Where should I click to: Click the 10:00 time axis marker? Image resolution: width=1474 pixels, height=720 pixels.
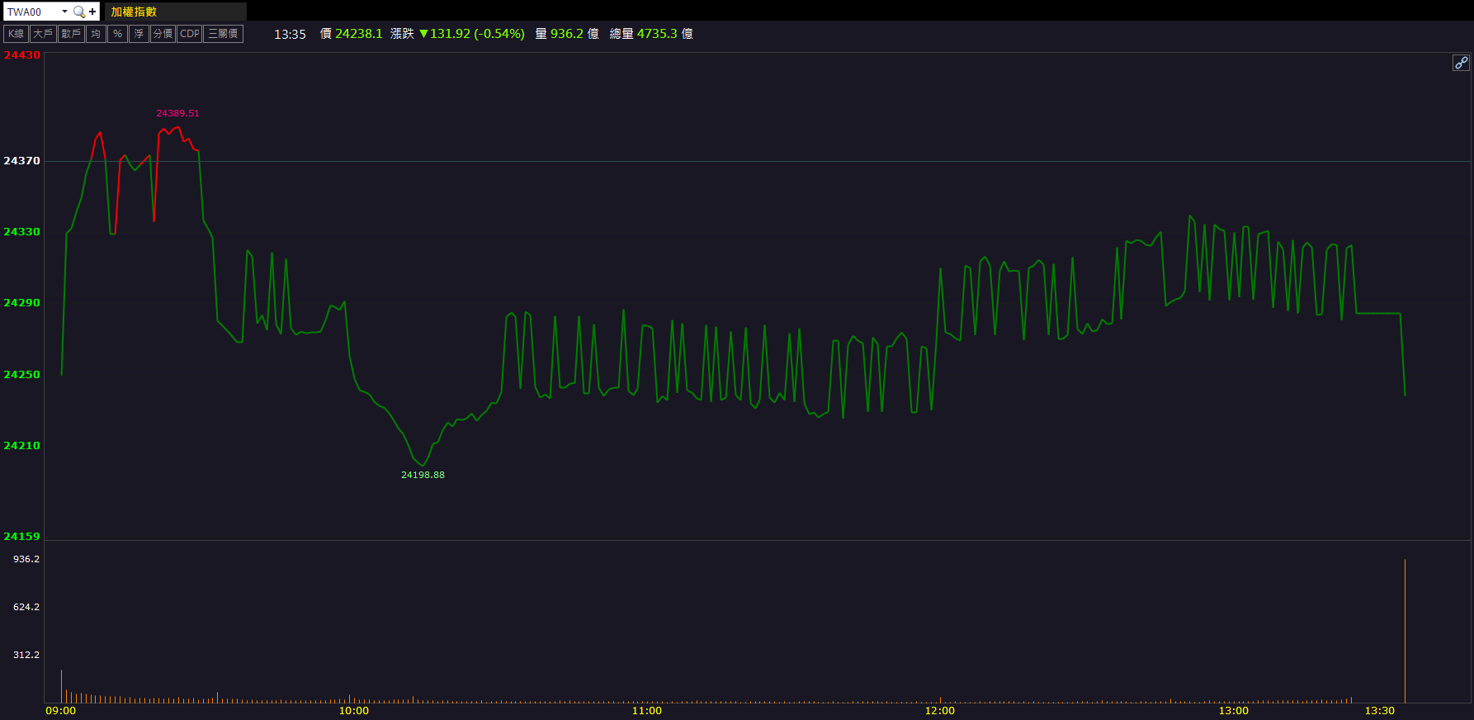point(354,711)
